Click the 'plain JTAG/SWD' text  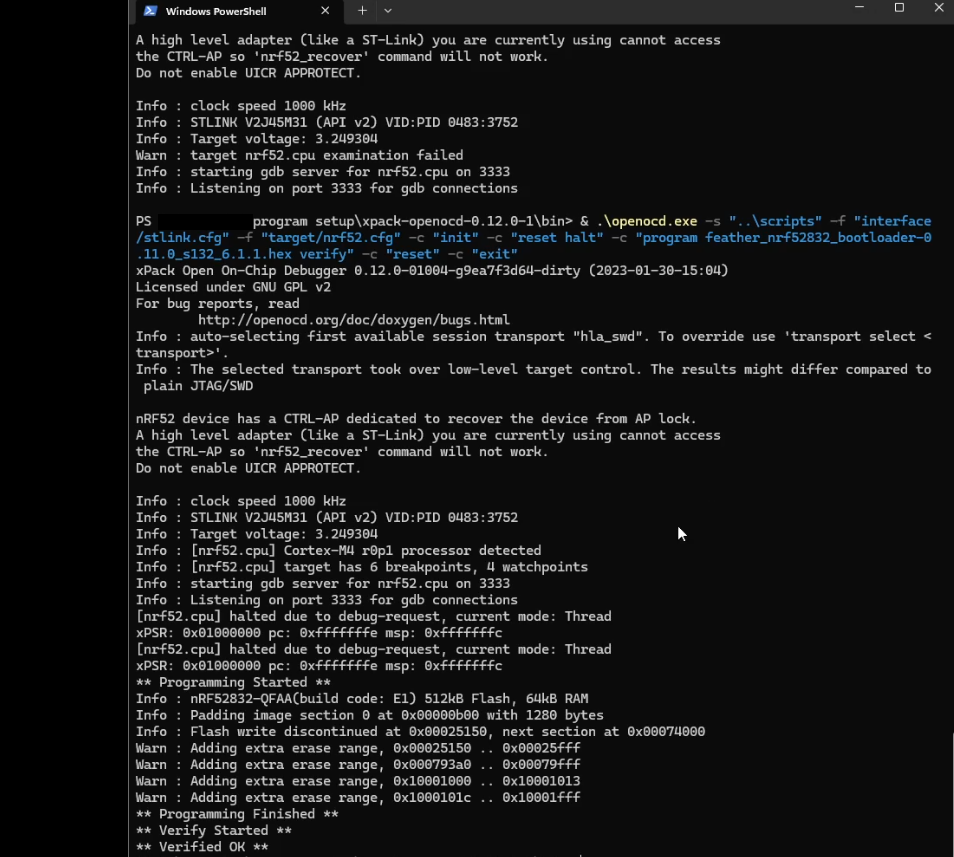(x=198, y=386)
